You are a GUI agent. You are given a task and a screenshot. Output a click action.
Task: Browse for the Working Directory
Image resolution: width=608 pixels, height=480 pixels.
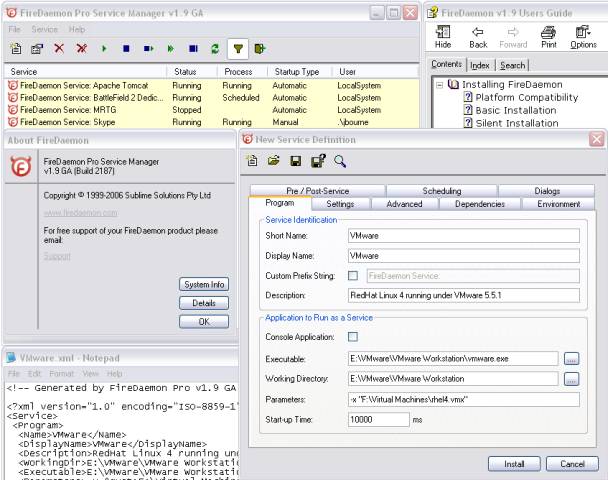tap(571, 379)
